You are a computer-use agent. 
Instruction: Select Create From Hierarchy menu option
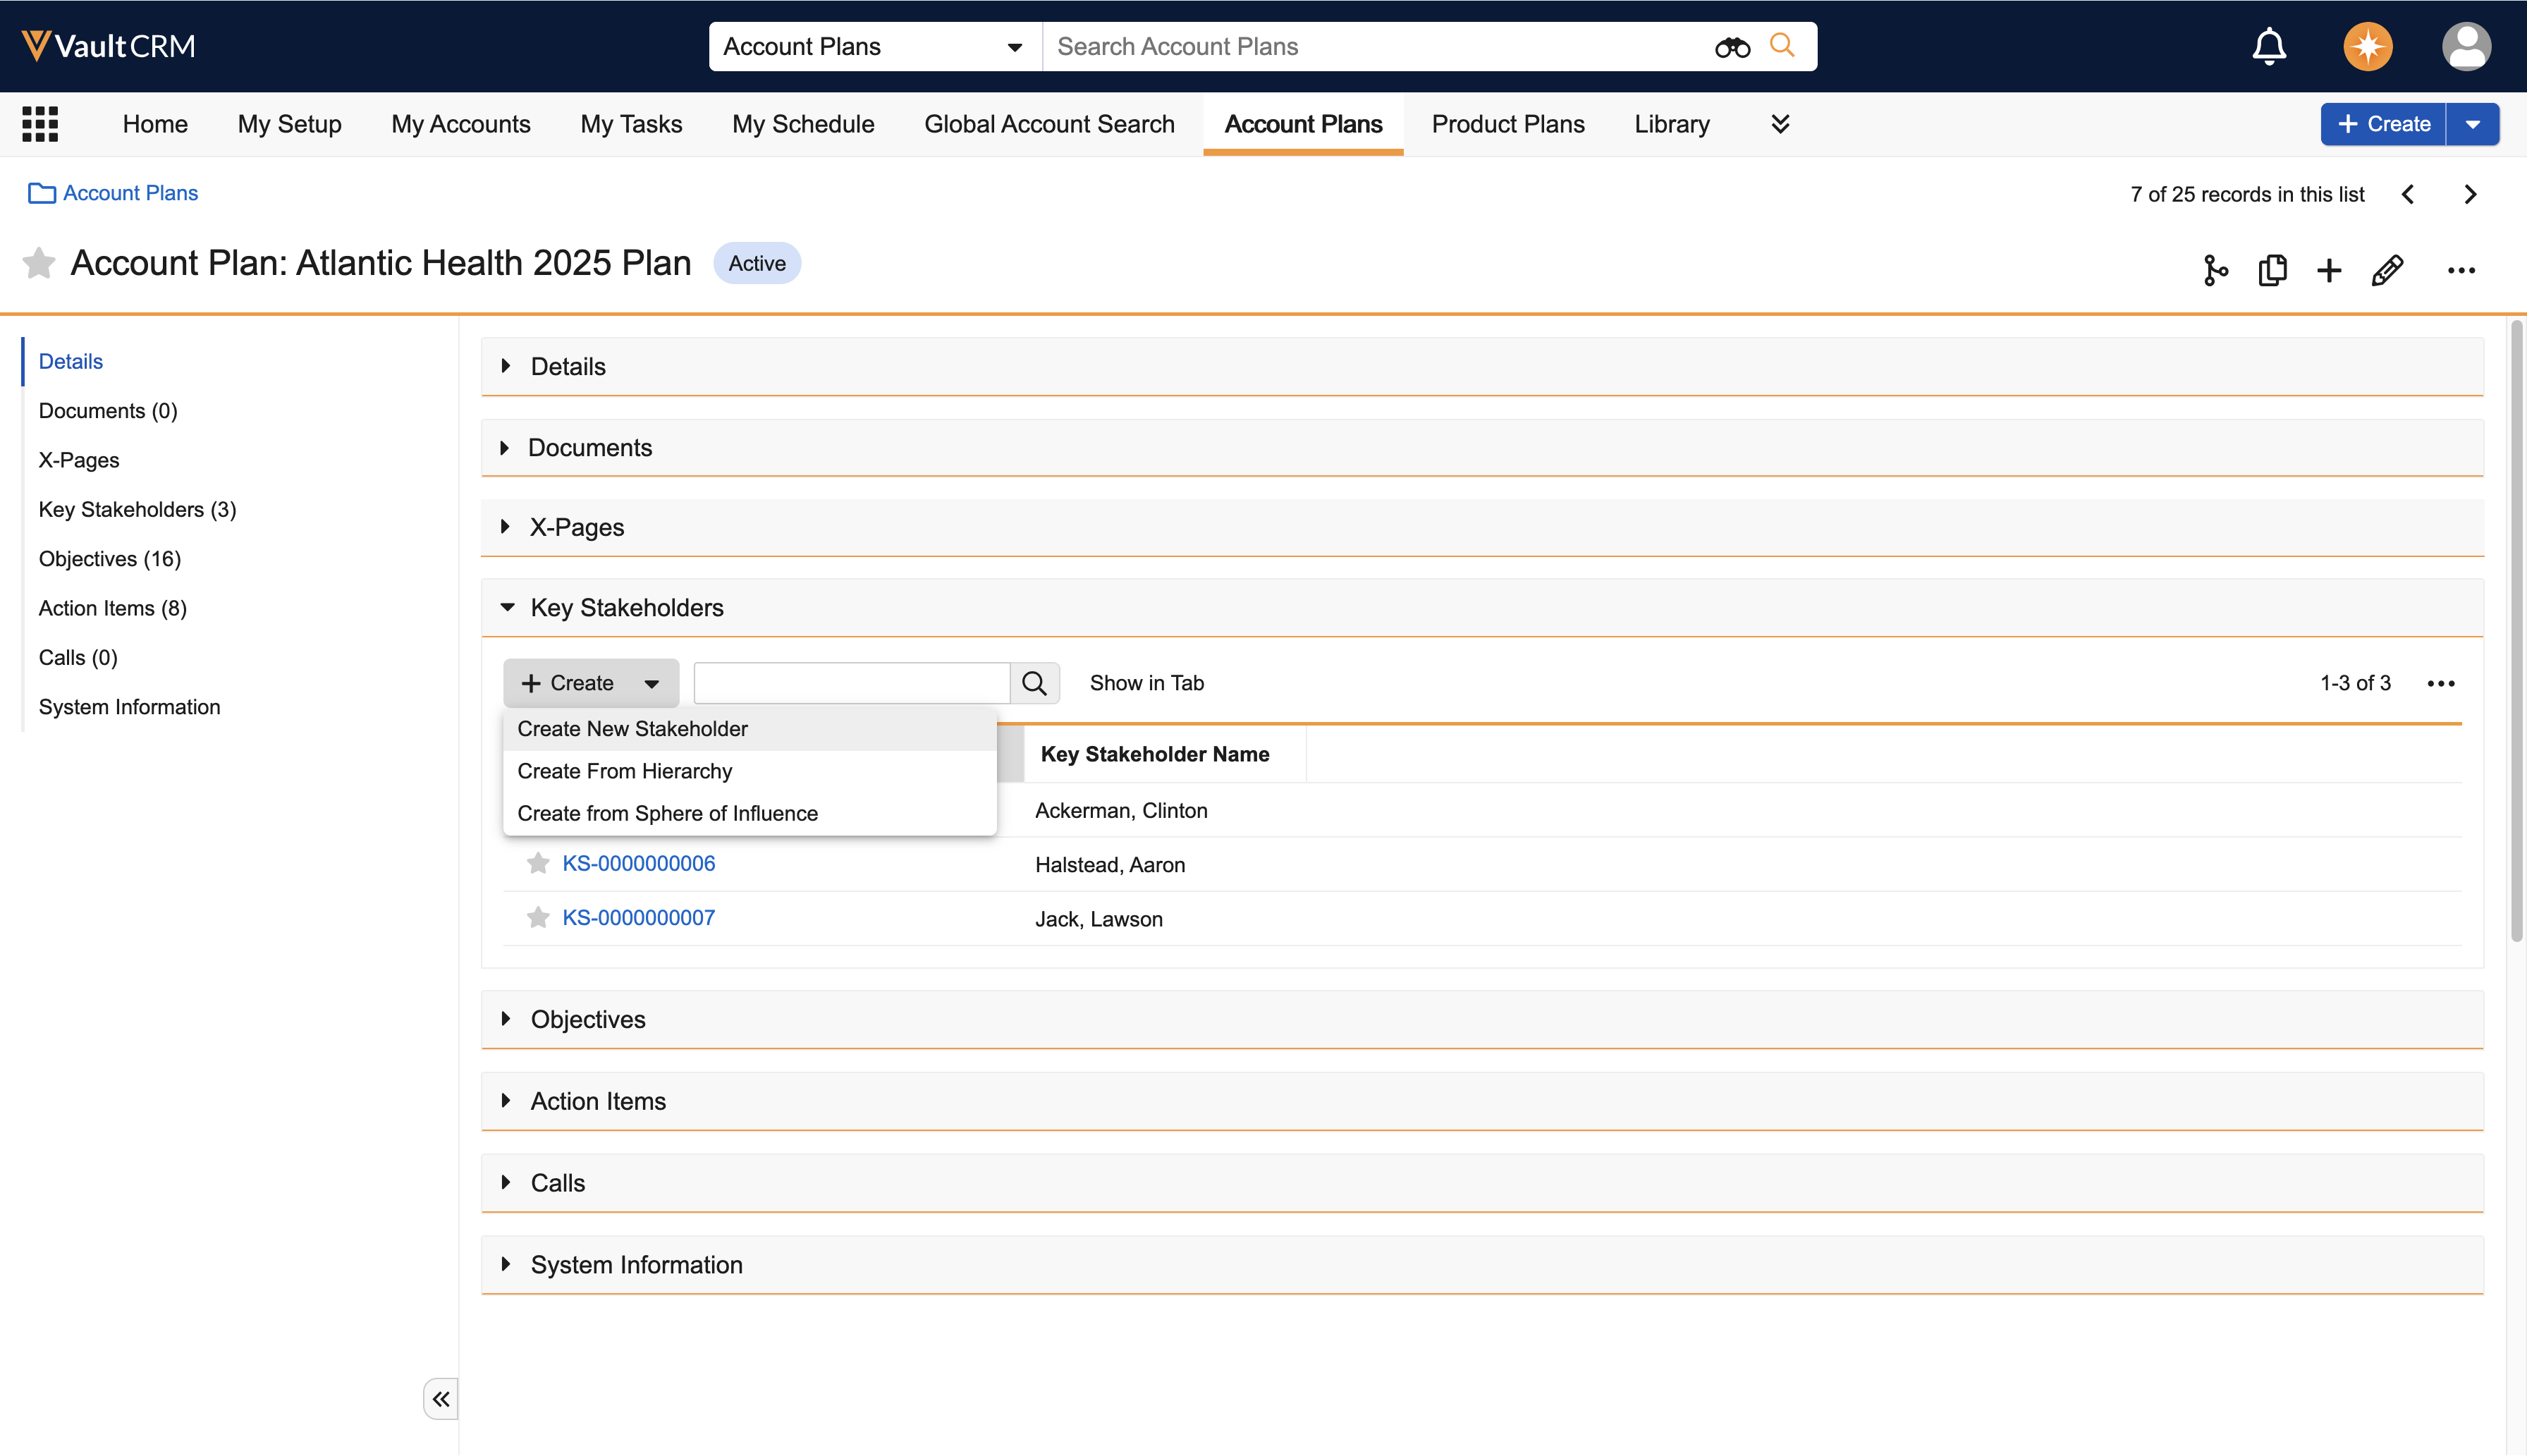(x=624, y=771)
